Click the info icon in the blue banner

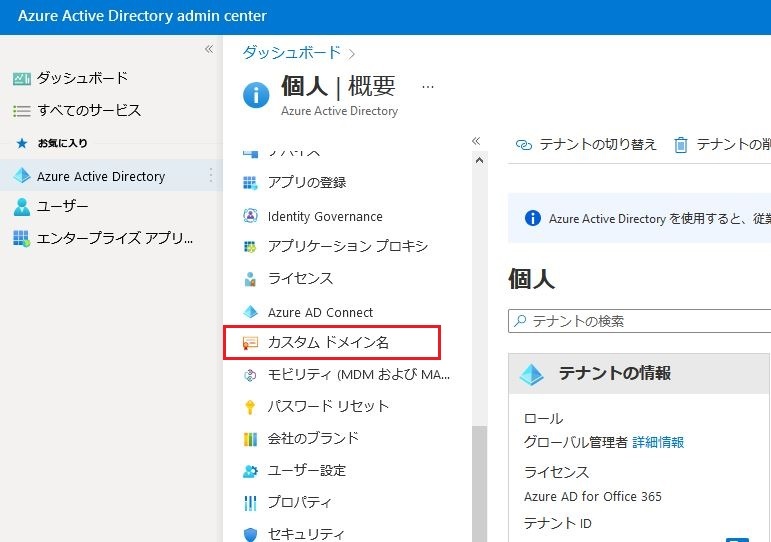point(533,218)
